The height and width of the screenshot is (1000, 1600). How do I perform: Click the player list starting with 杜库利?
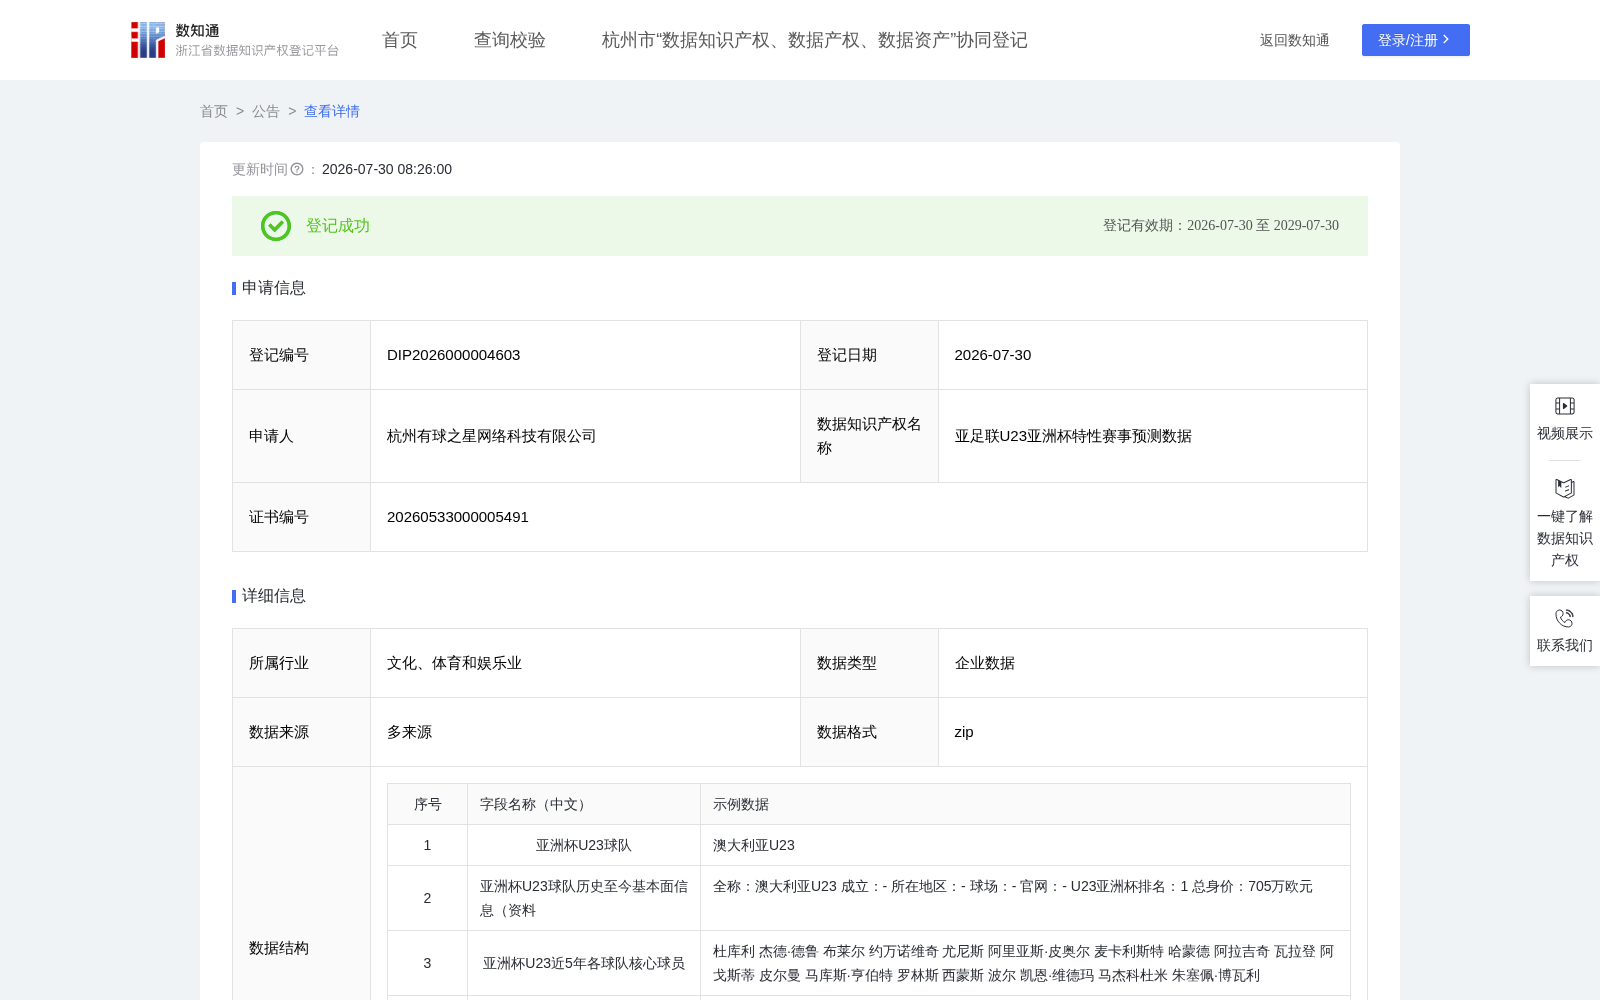coord(1023,963)
